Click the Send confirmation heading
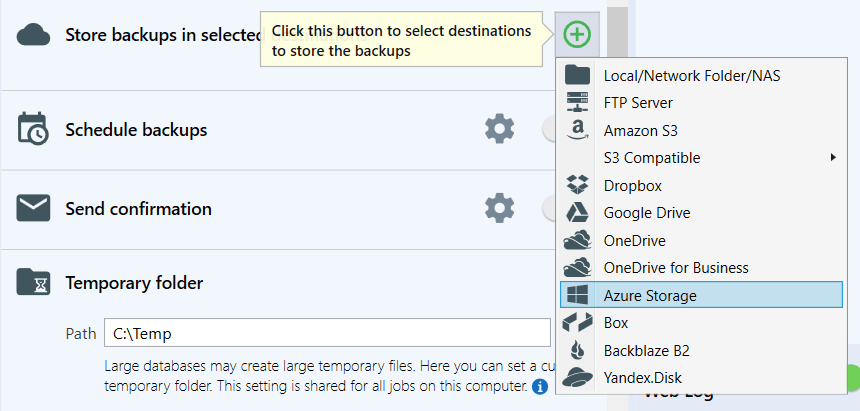Screen dimensions: 860x411 coord(138,209)
